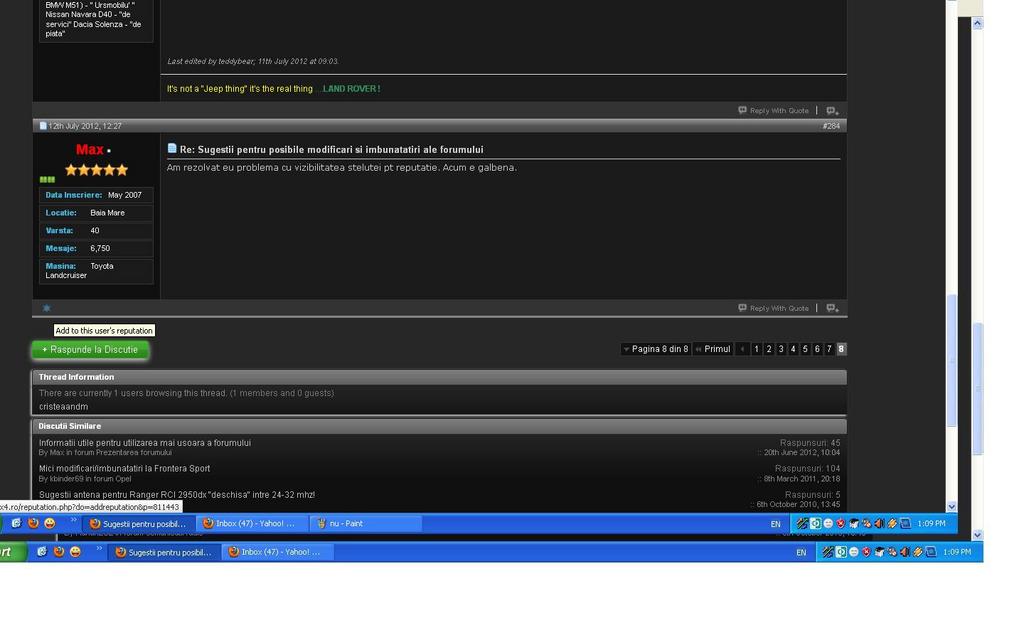Go to page 5 of the thread
1024x640 pixels.
tap(805, 349)
